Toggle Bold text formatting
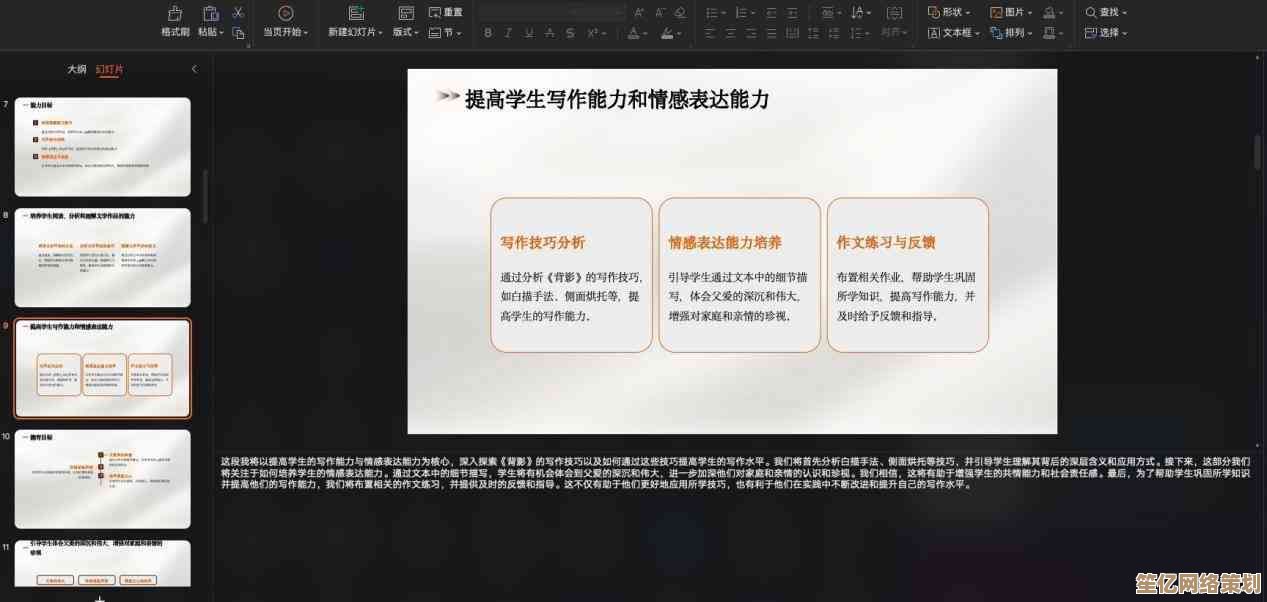The image size is (1267, 602). [488, 33]
